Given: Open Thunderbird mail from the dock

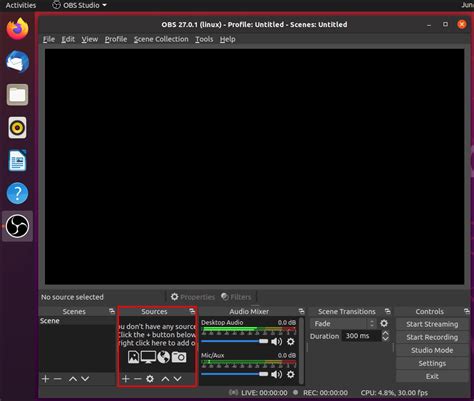Looking at the screenshot, I should (17, 62).
